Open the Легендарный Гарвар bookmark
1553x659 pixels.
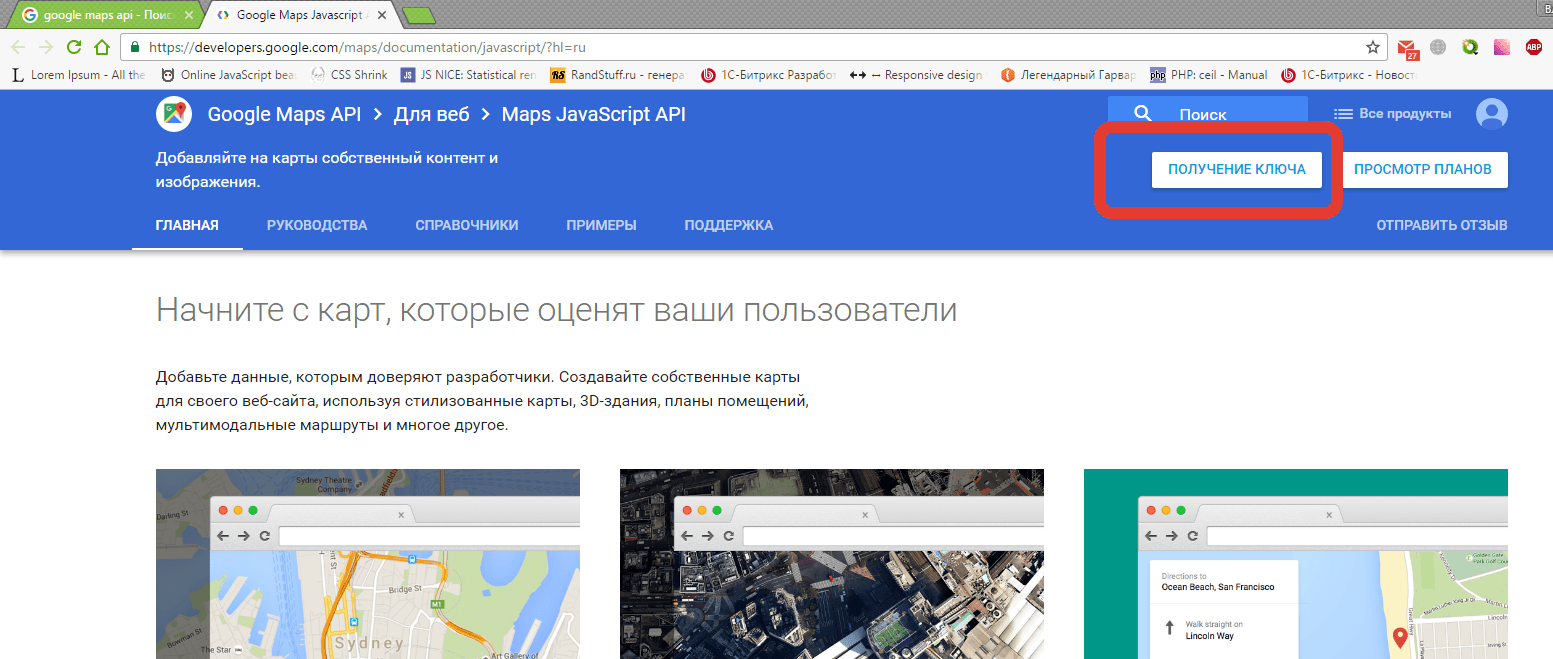pyautogui.click(x=1068, y=75)
